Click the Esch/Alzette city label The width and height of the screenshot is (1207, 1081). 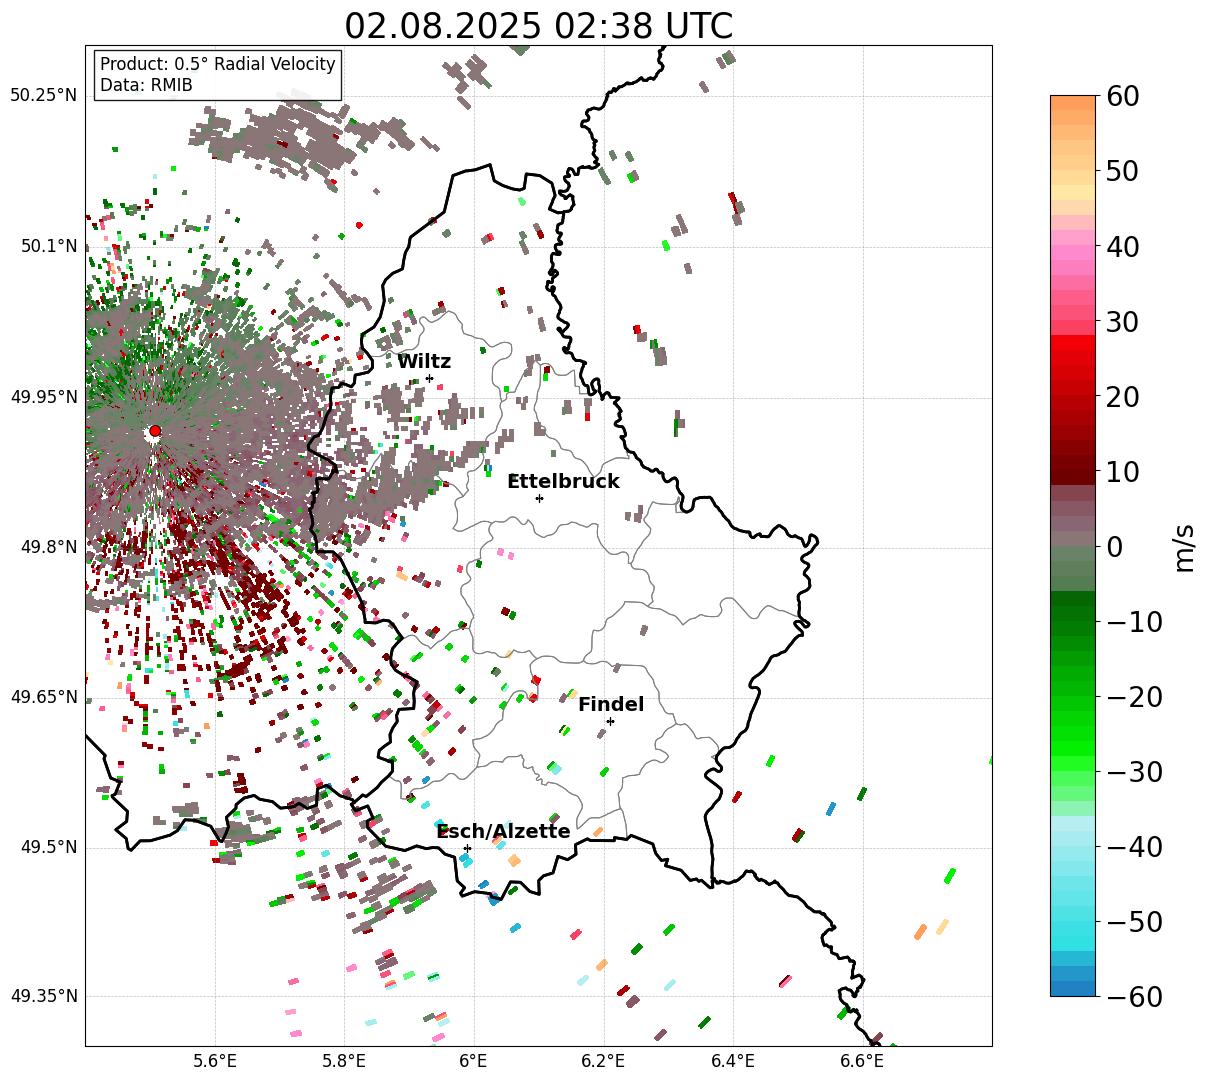point(503,832)
